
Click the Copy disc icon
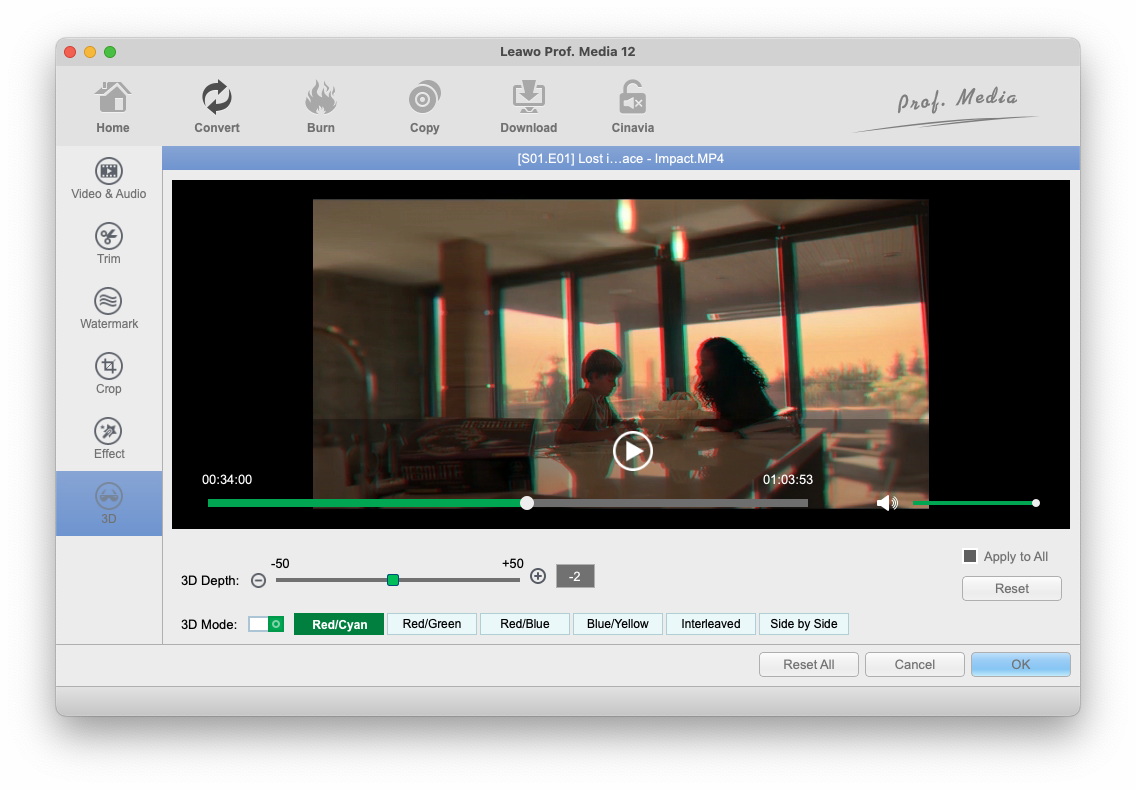coord(425,99)
